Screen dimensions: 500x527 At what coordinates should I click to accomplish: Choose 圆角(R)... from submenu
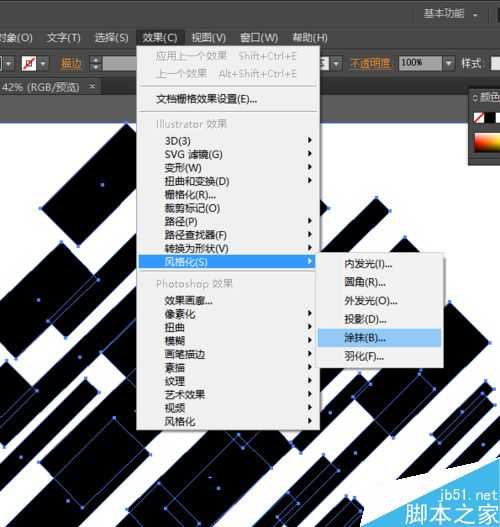(x=380, y=282)
